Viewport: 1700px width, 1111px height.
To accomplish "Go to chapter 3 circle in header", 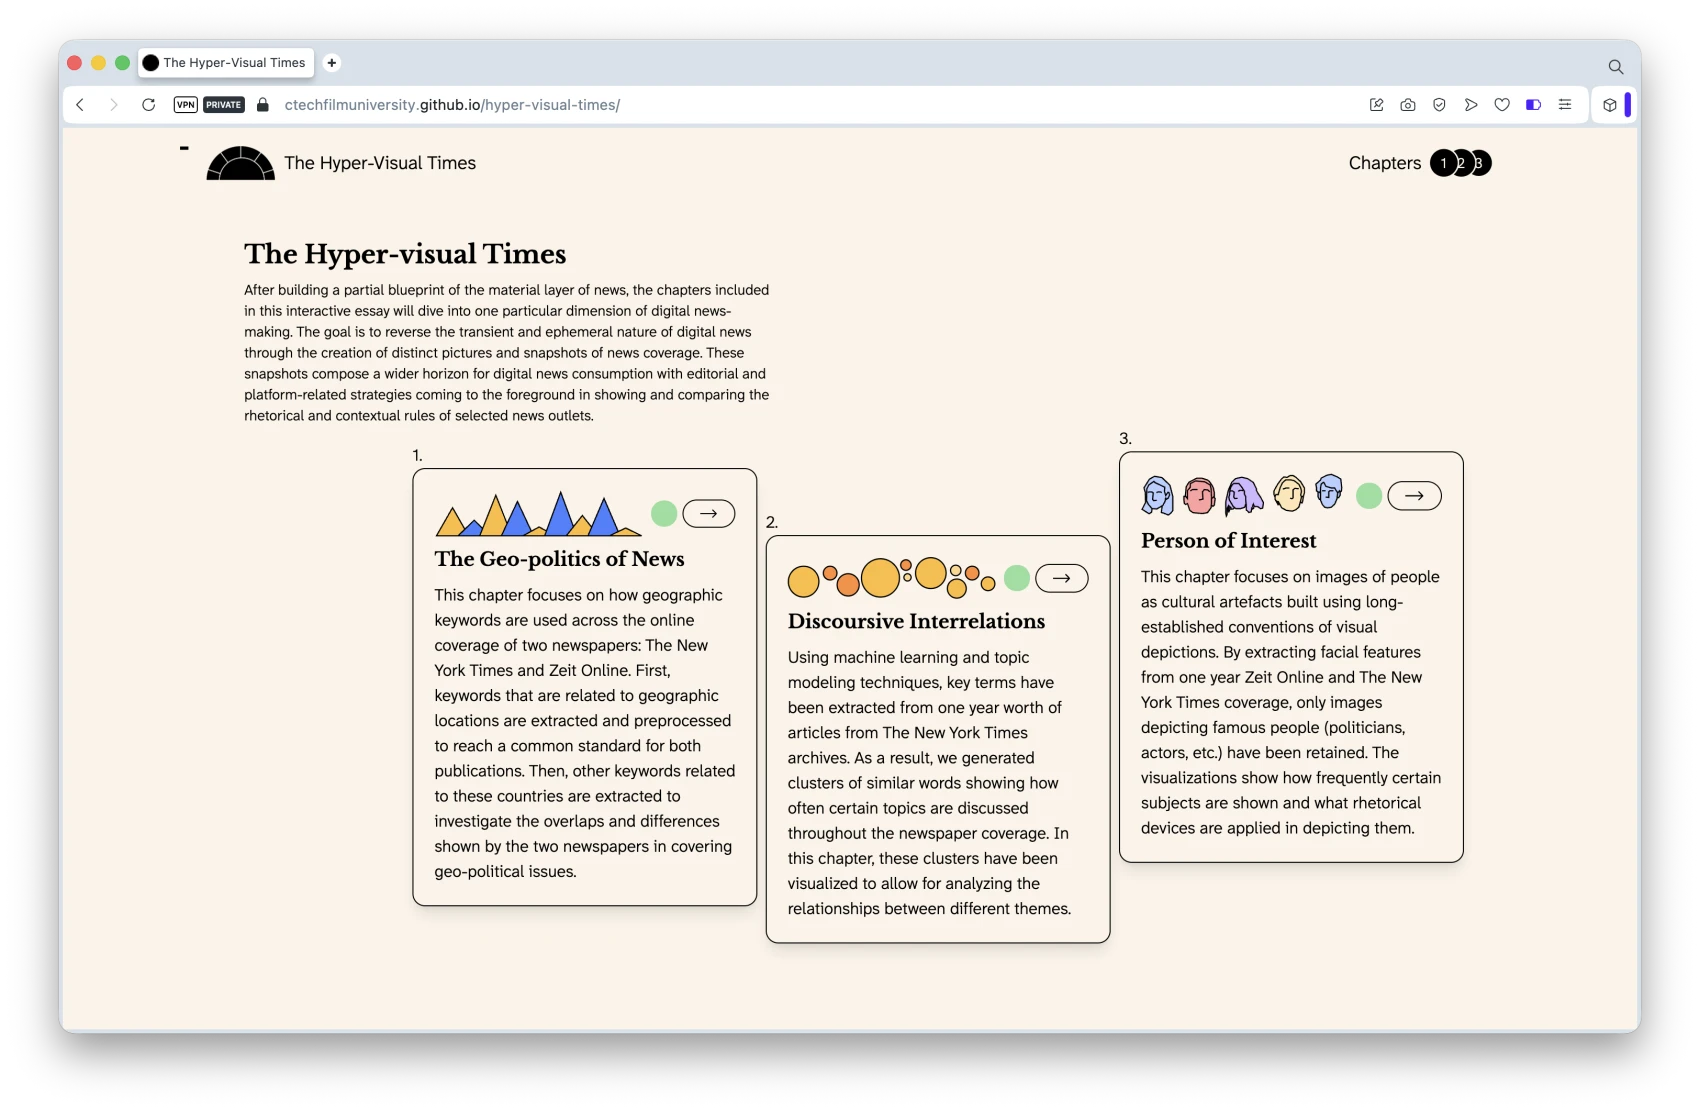I will pos(1482,163).
